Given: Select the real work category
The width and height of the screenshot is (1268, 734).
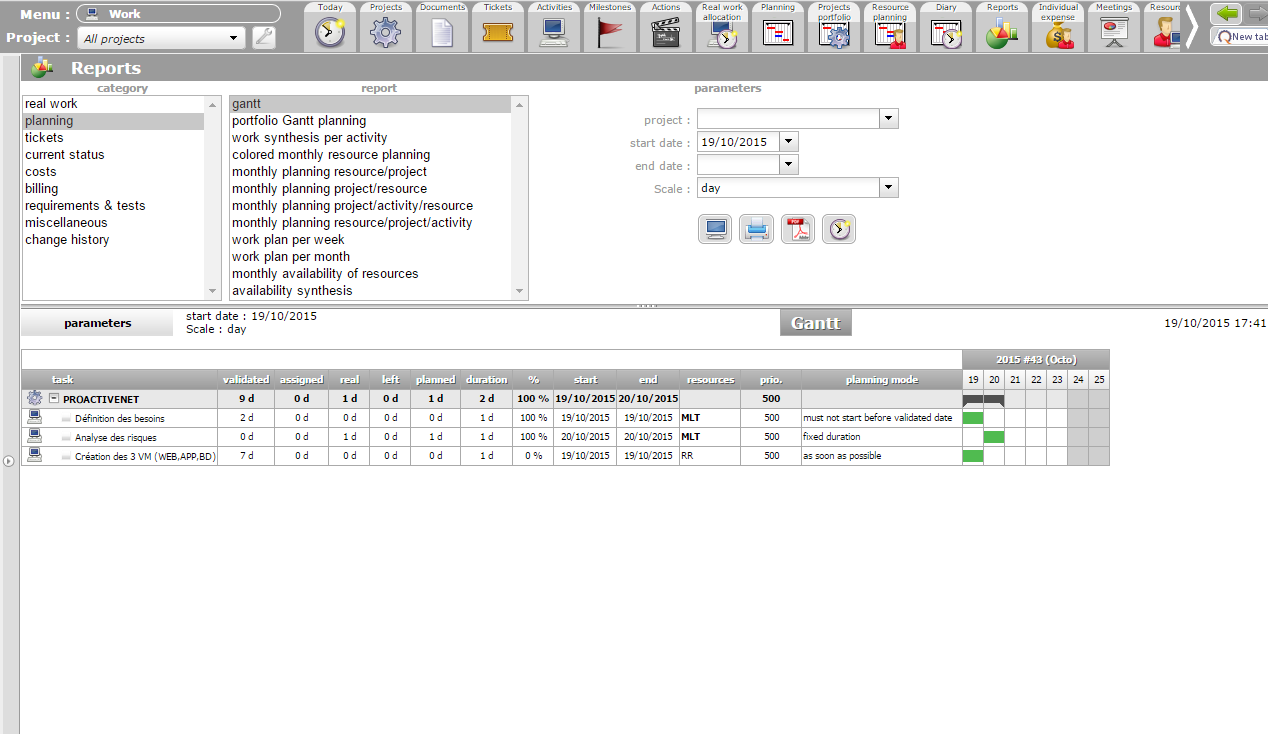Looking at the screenshot, I should pos(113,104).
